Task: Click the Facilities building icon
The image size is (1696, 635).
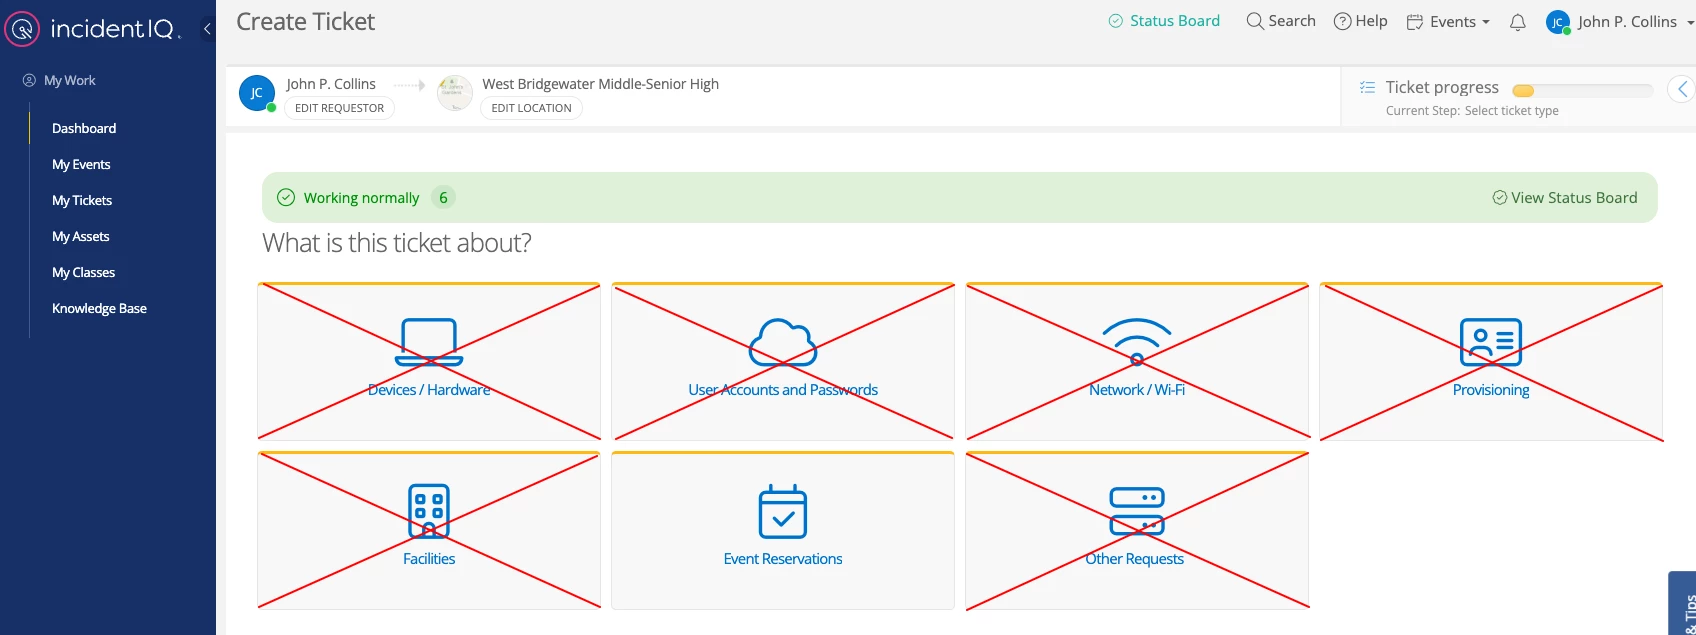Action: coord(429,511)
